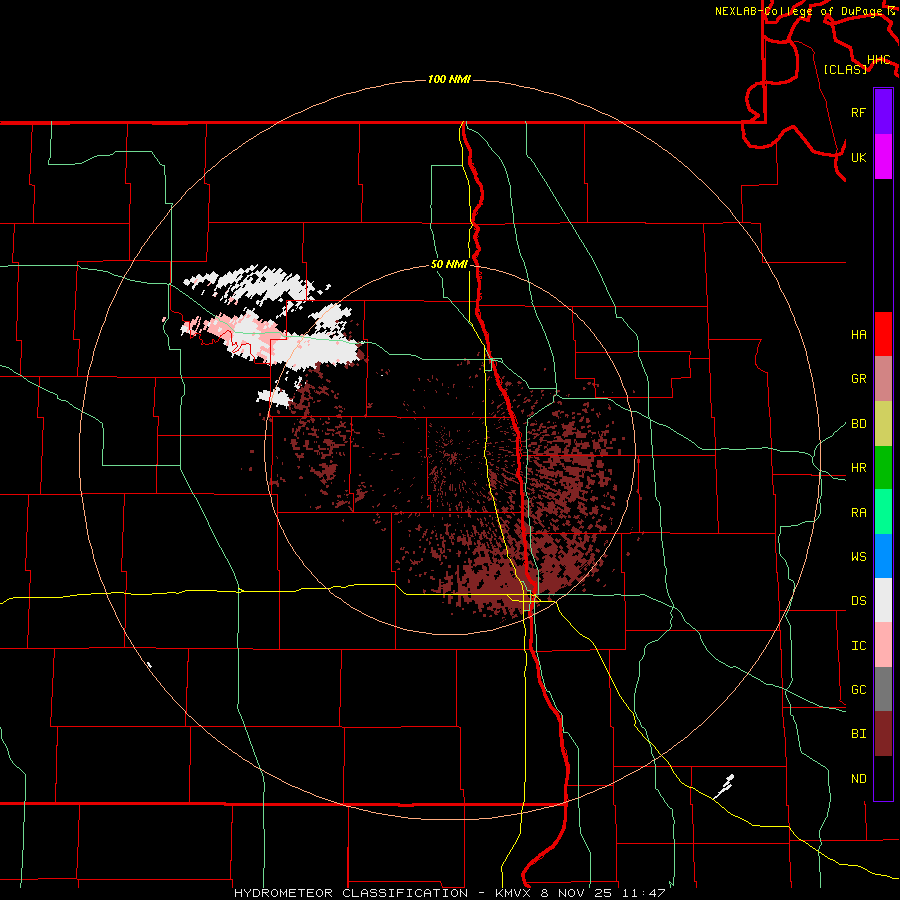900x900 pixels.
Task: Click the HR green legend swatch
Action: [883, 468]
